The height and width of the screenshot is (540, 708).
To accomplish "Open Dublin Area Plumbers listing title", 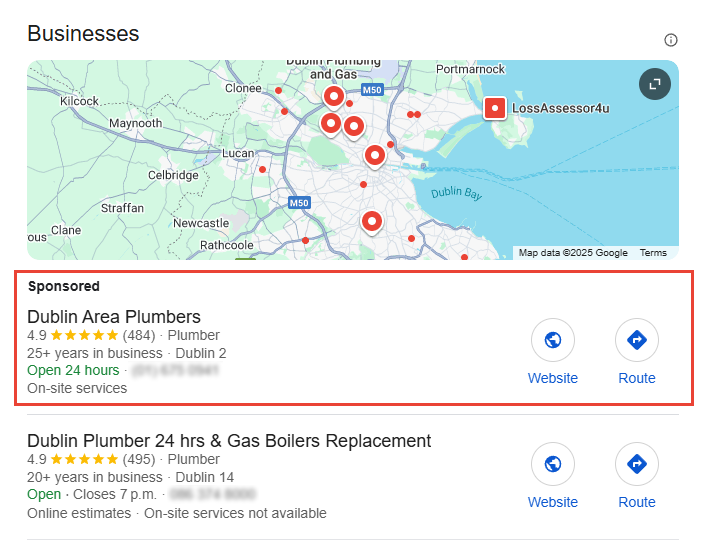I will (x=114, y=317).
